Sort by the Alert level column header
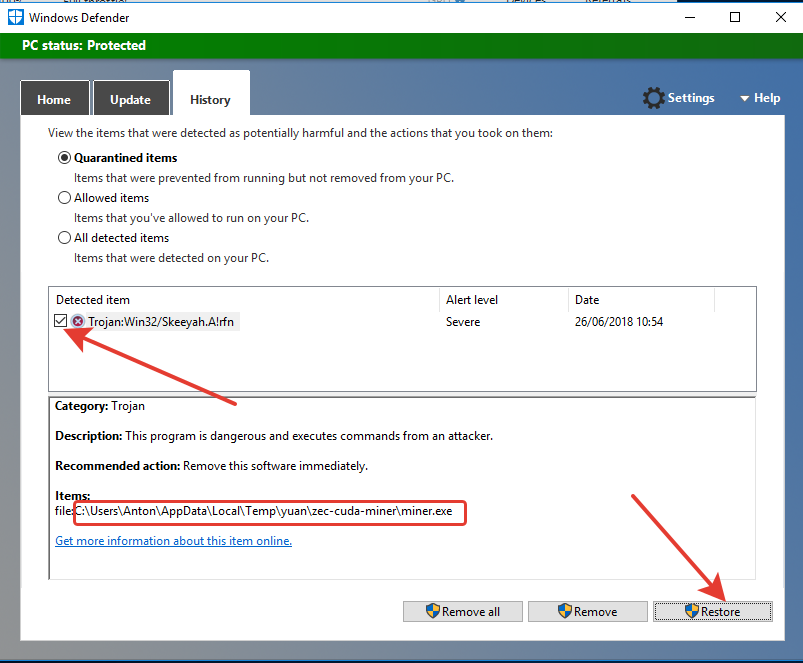The height and width of the screenshot is (663, 803). pyautogui.click(x=504, y=300)
